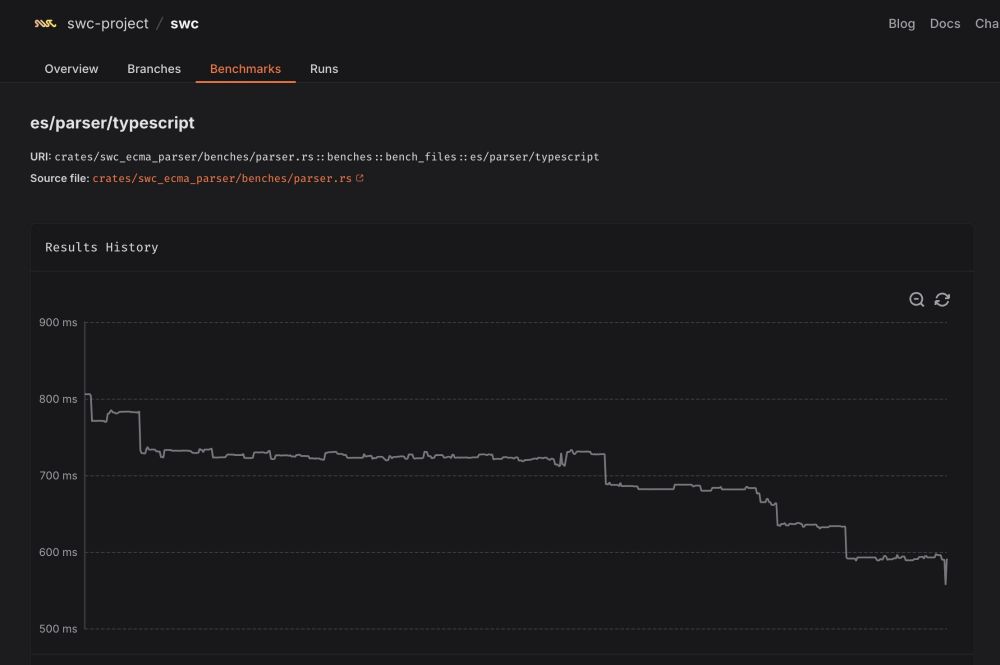The image size is (1000, 665).
Task: Open the crates/swc_ecma_parser/benches/parser.rs source file link
Action: pyautogui.click(x=222, y=179)
